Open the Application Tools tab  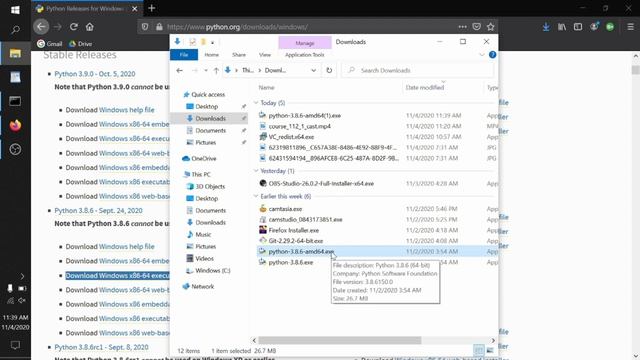coord(304,55)
